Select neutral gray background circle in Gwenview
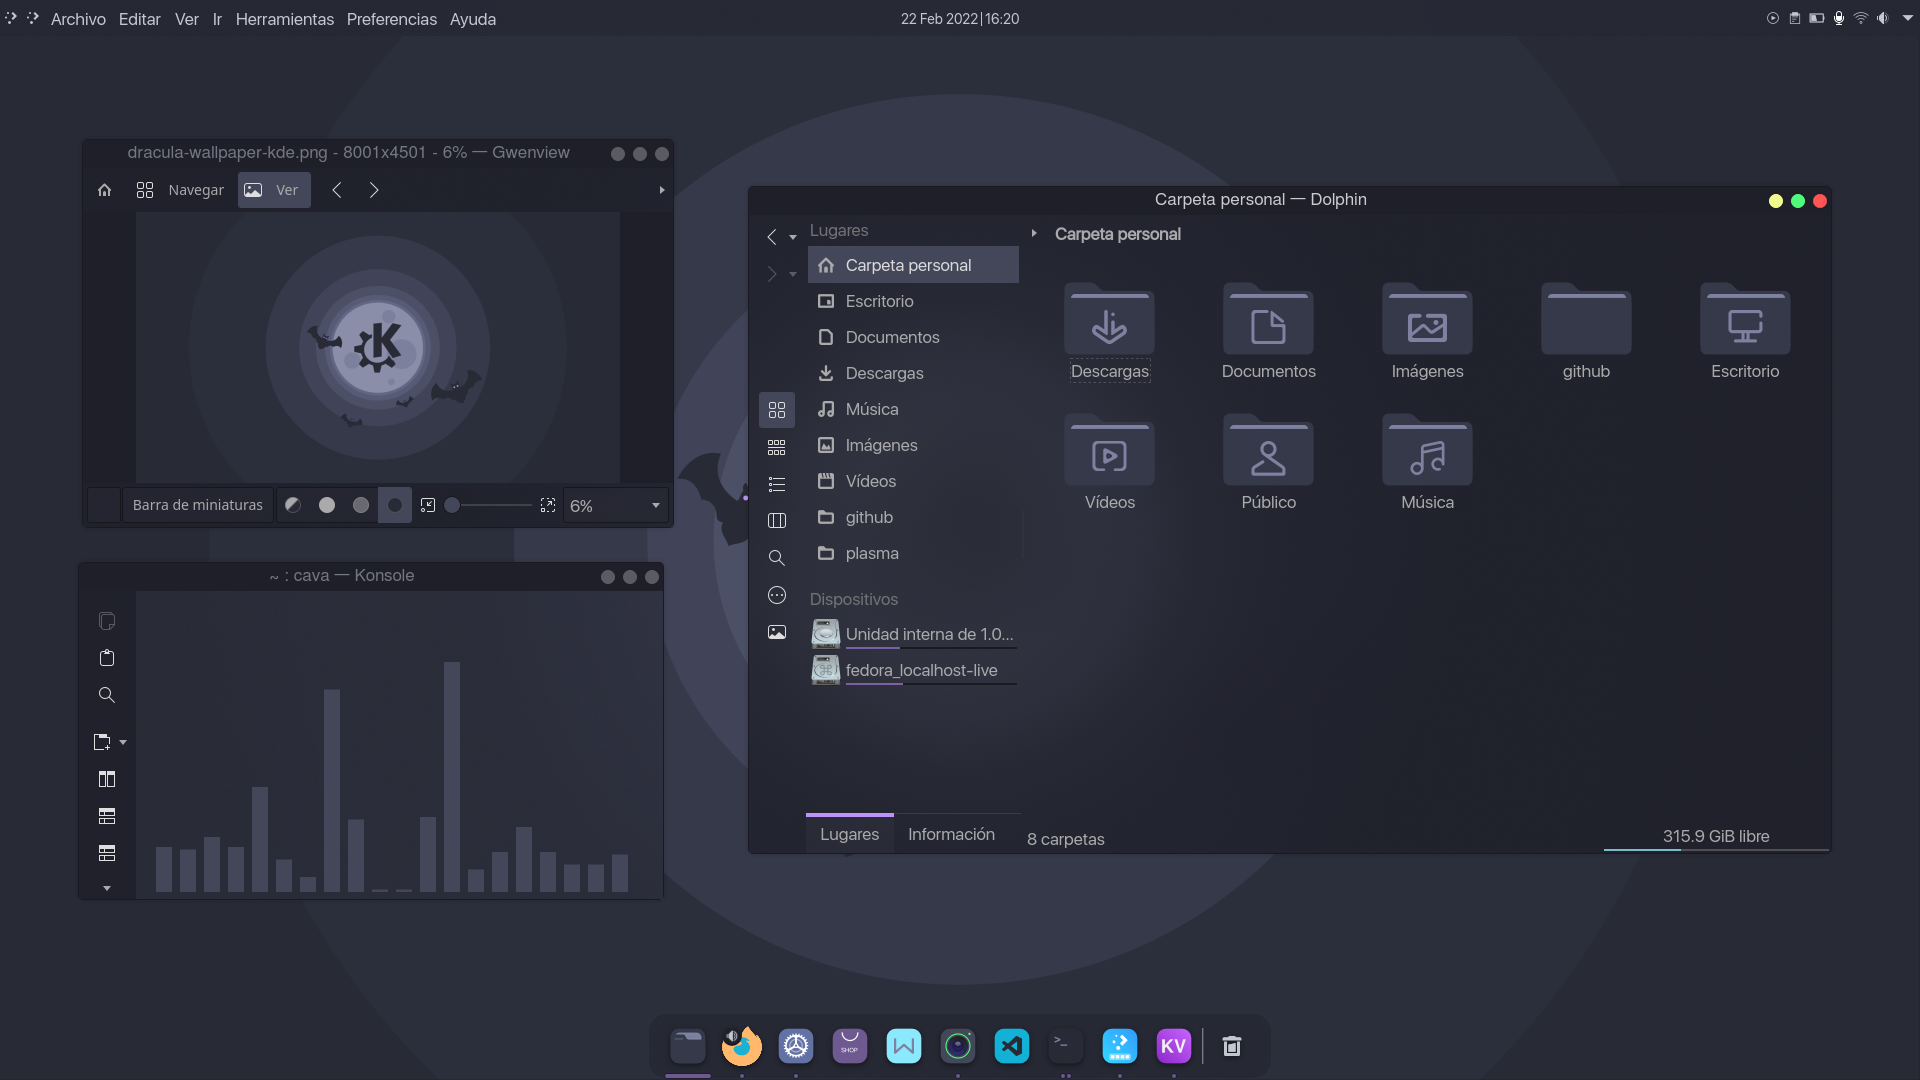 pos(361,505)
